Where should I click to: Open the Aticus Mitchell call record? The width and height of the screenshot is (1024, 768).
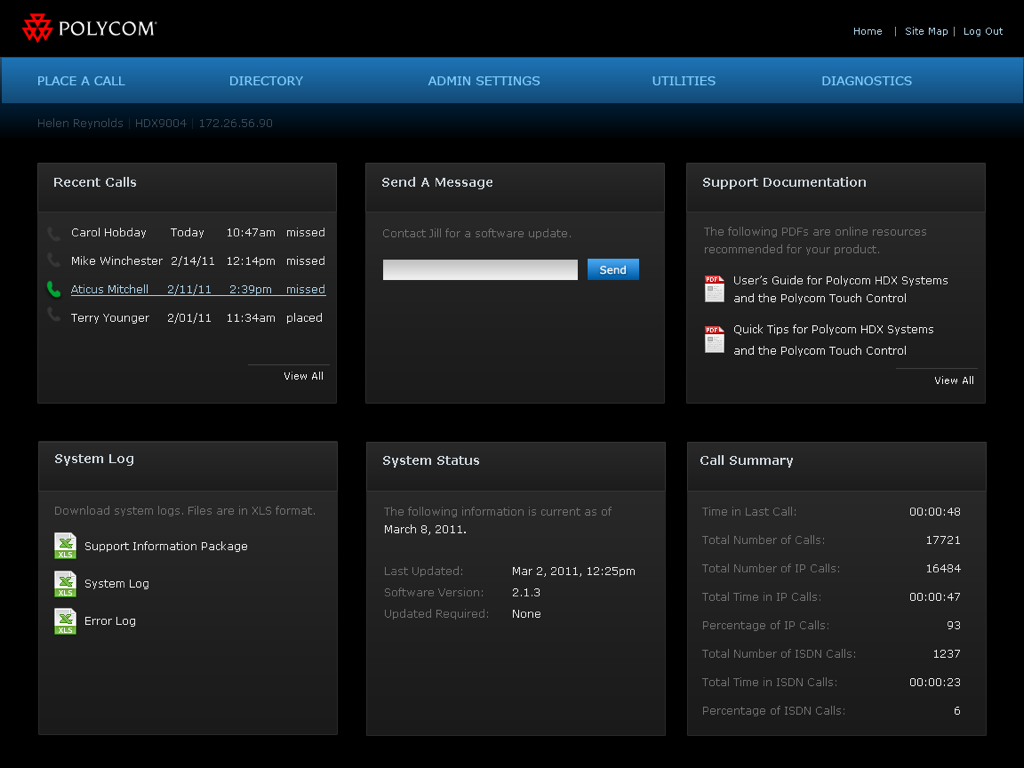(x=110, y=289)
